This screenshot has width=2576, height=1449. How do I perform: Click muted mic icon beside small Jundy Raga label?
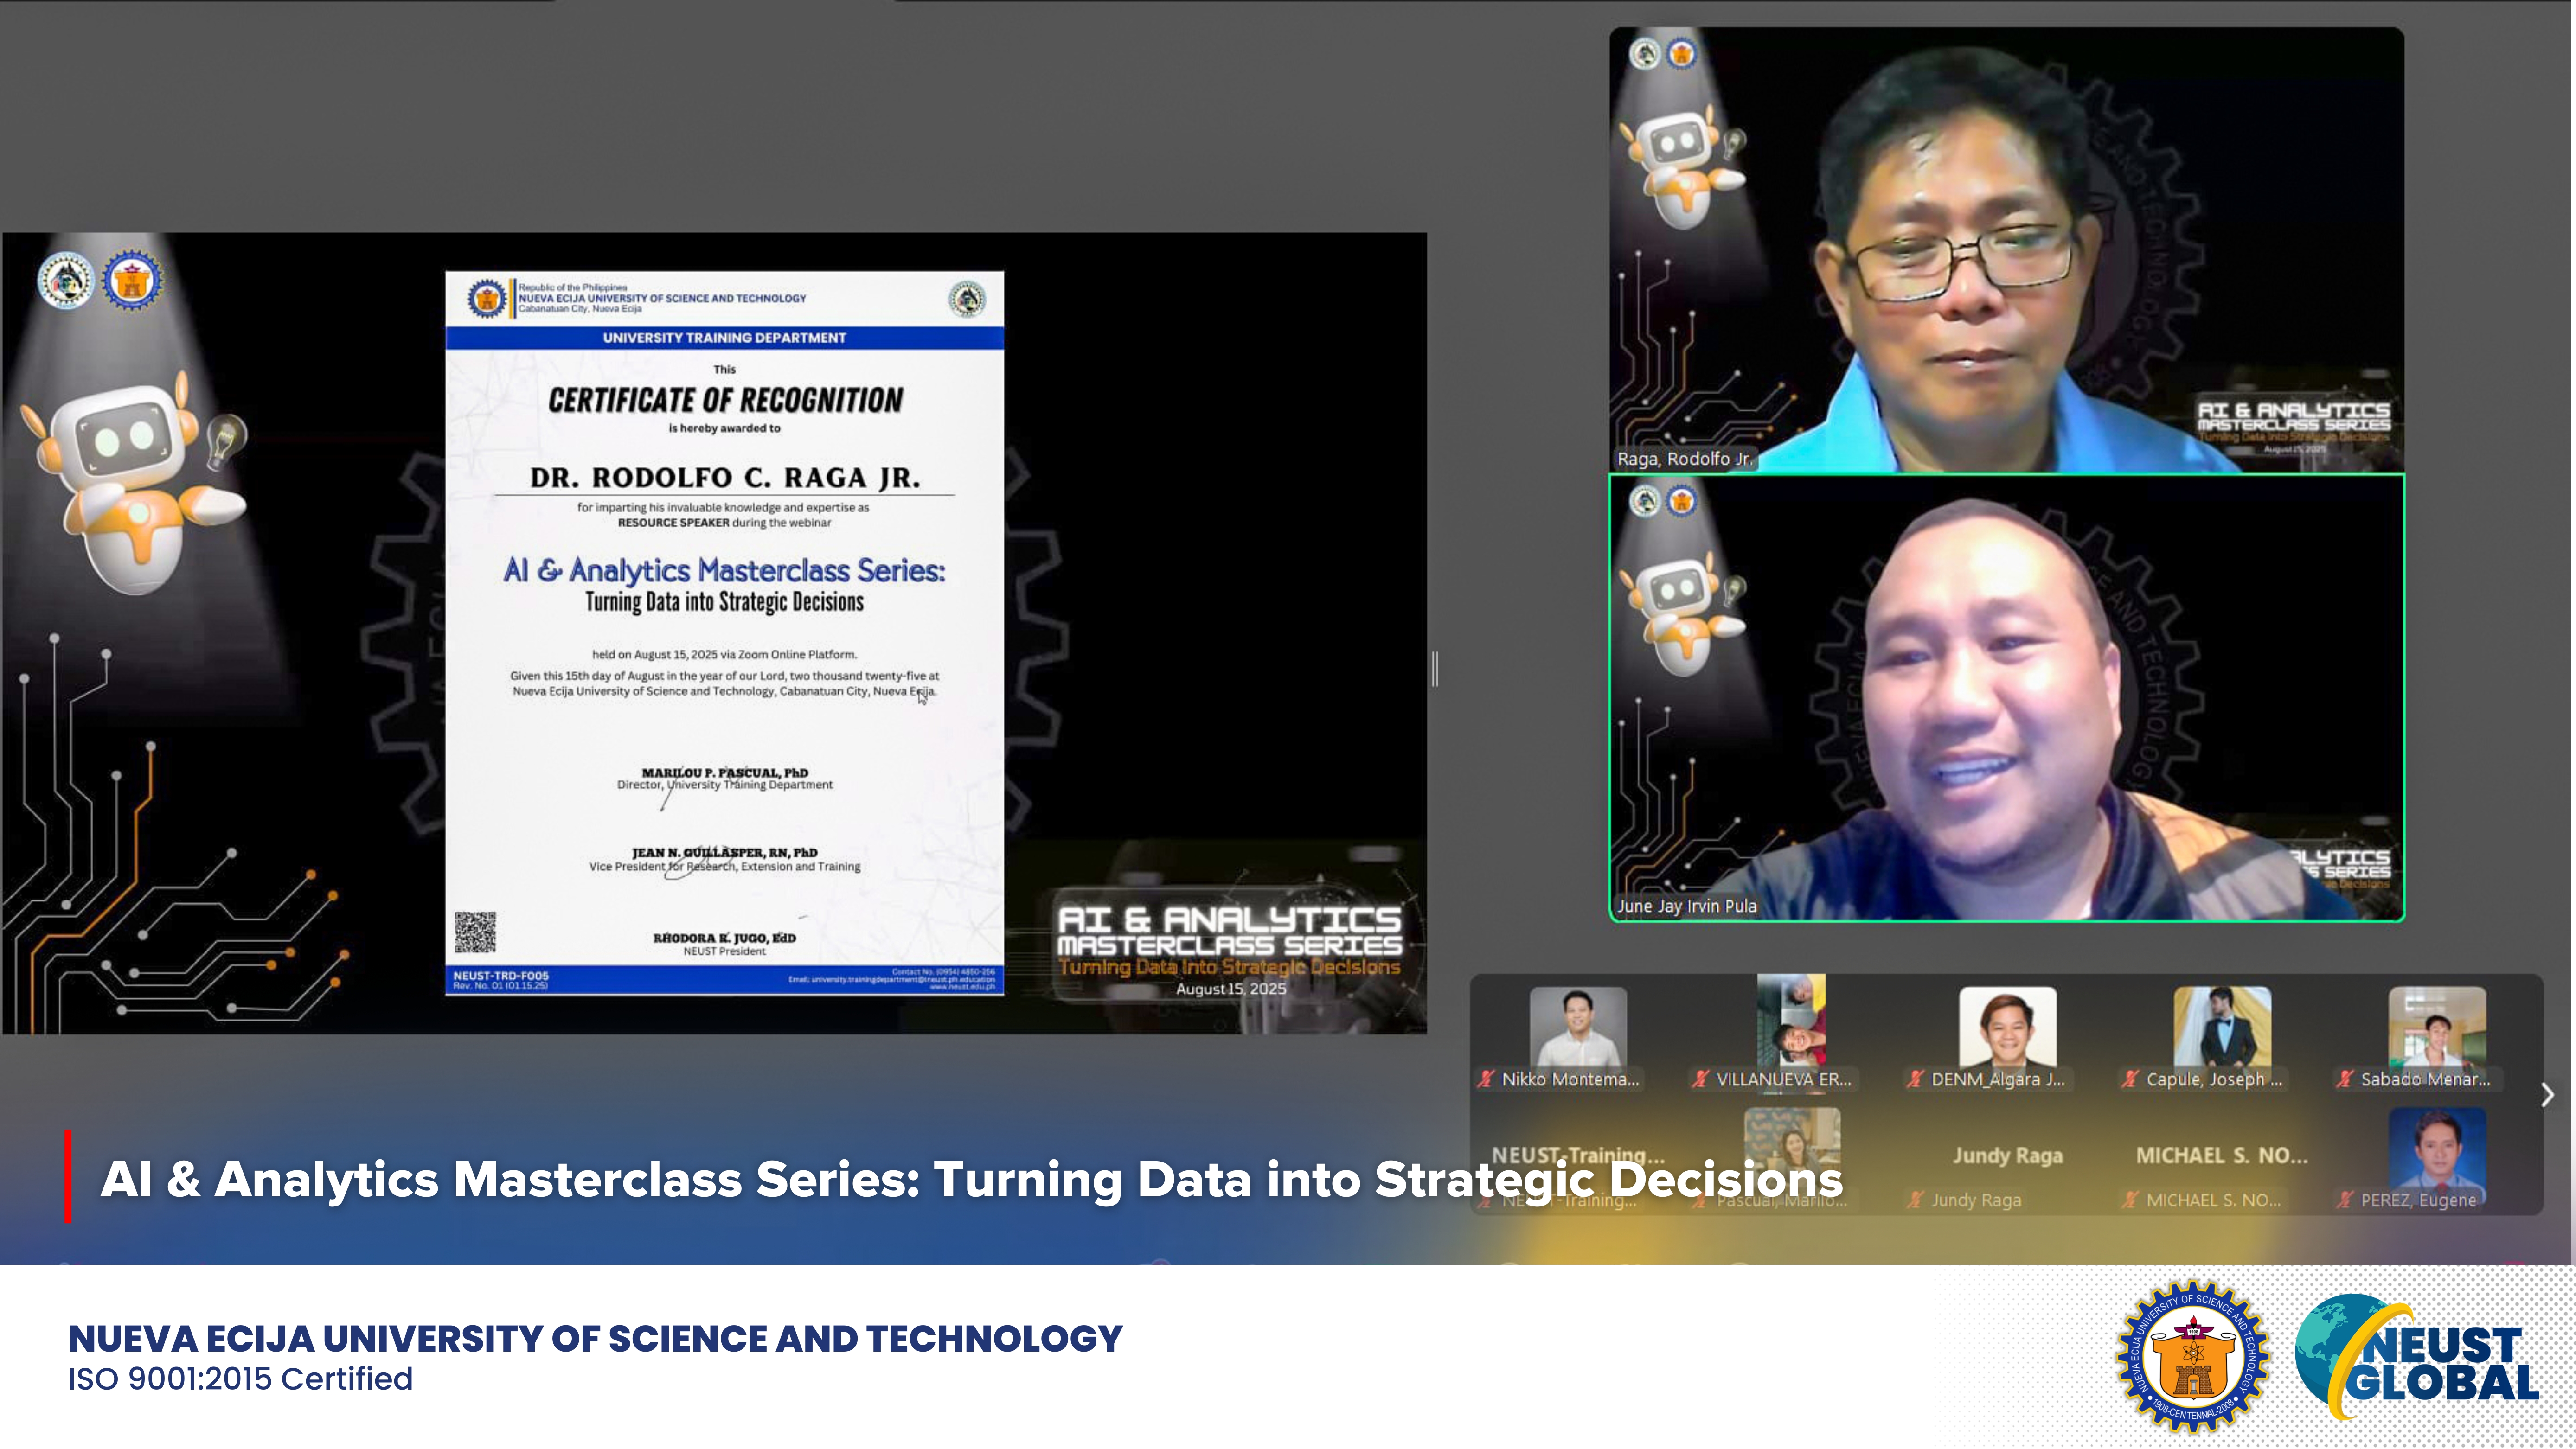[x=1915, y=1200]
